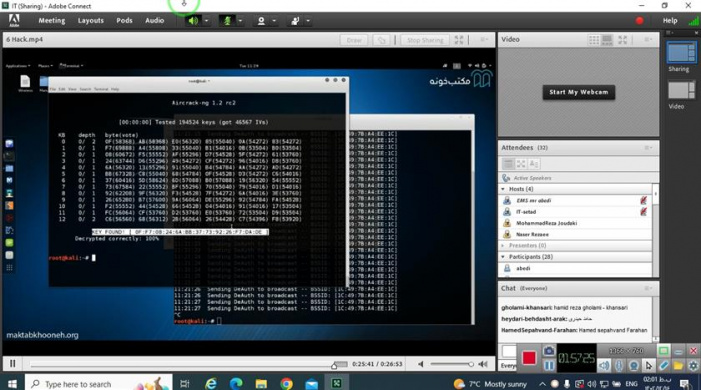
Task: Toggle the recorder system sound icon
Action: tap(604, 365)
